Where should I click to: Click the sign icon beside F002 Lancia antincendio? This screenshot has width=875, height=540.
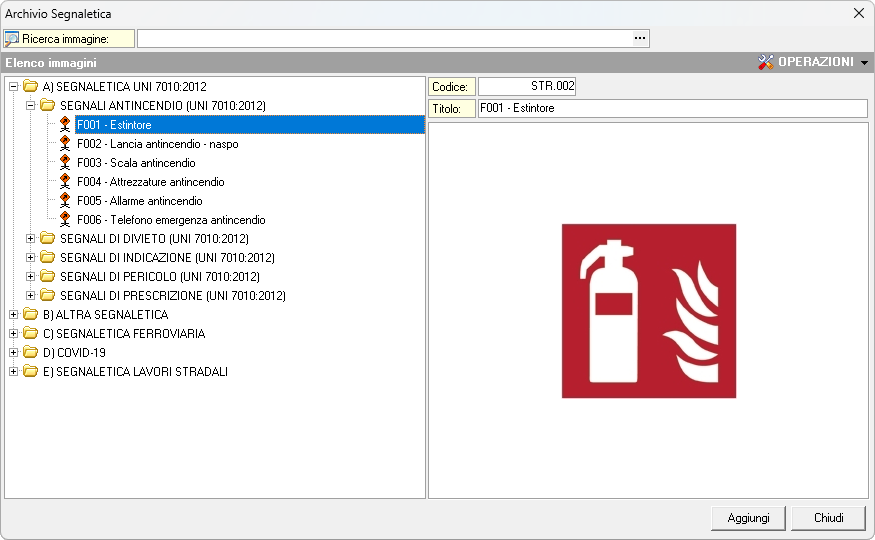tap(65, 144)
